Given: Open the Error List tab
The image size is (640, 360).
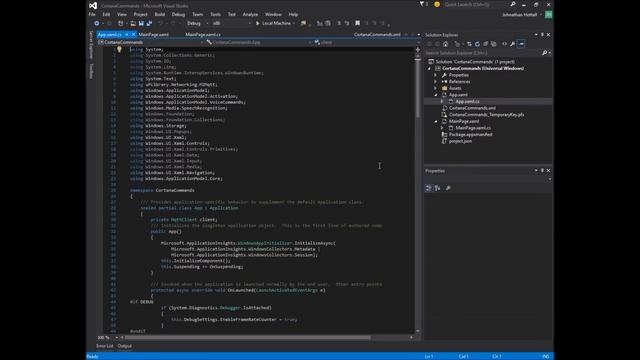Looking at the screenshot, I should point(104,346).
